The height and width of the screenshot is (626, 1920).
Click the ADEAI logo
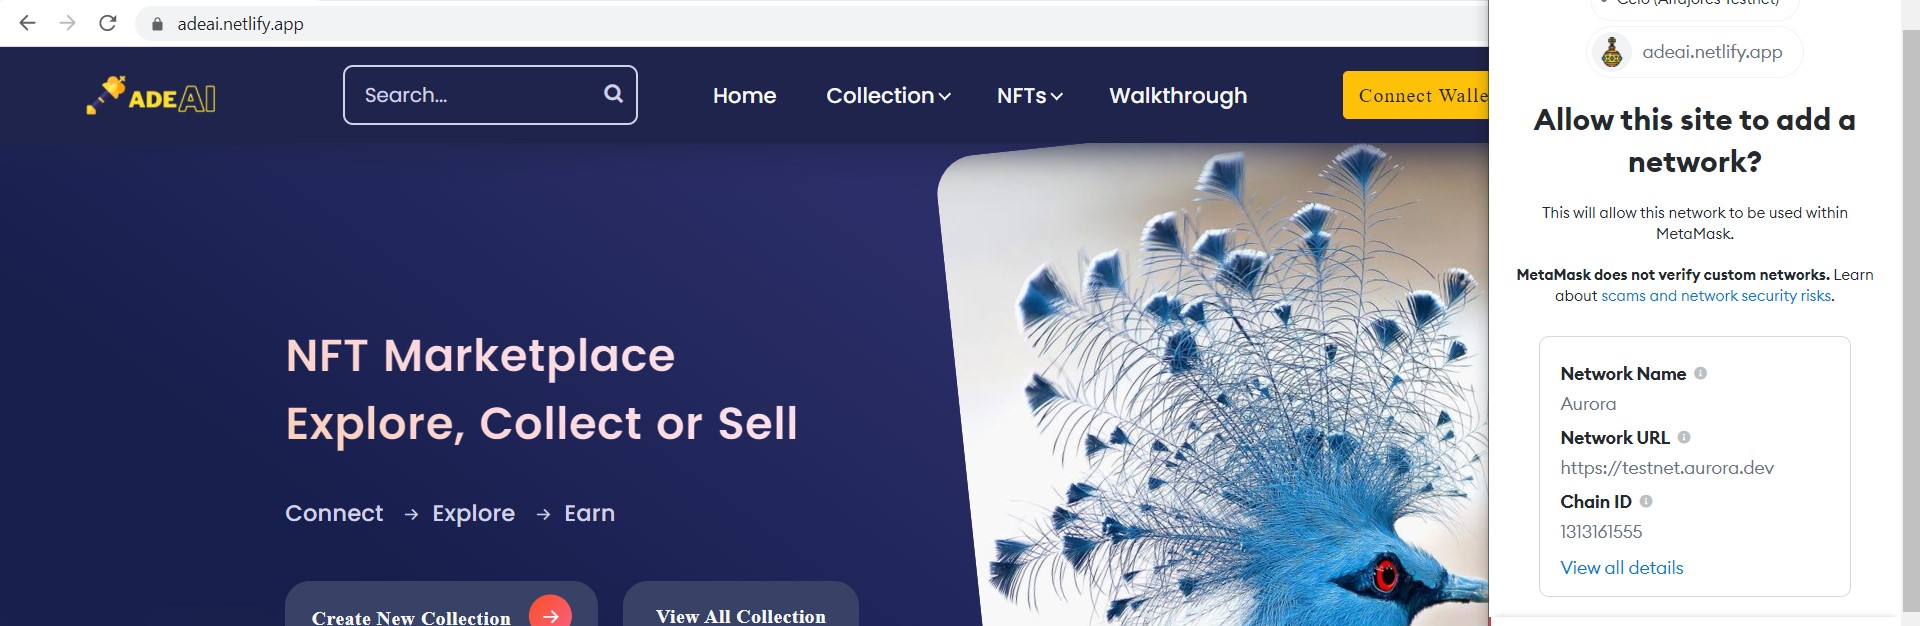click(x=151, y=96)
